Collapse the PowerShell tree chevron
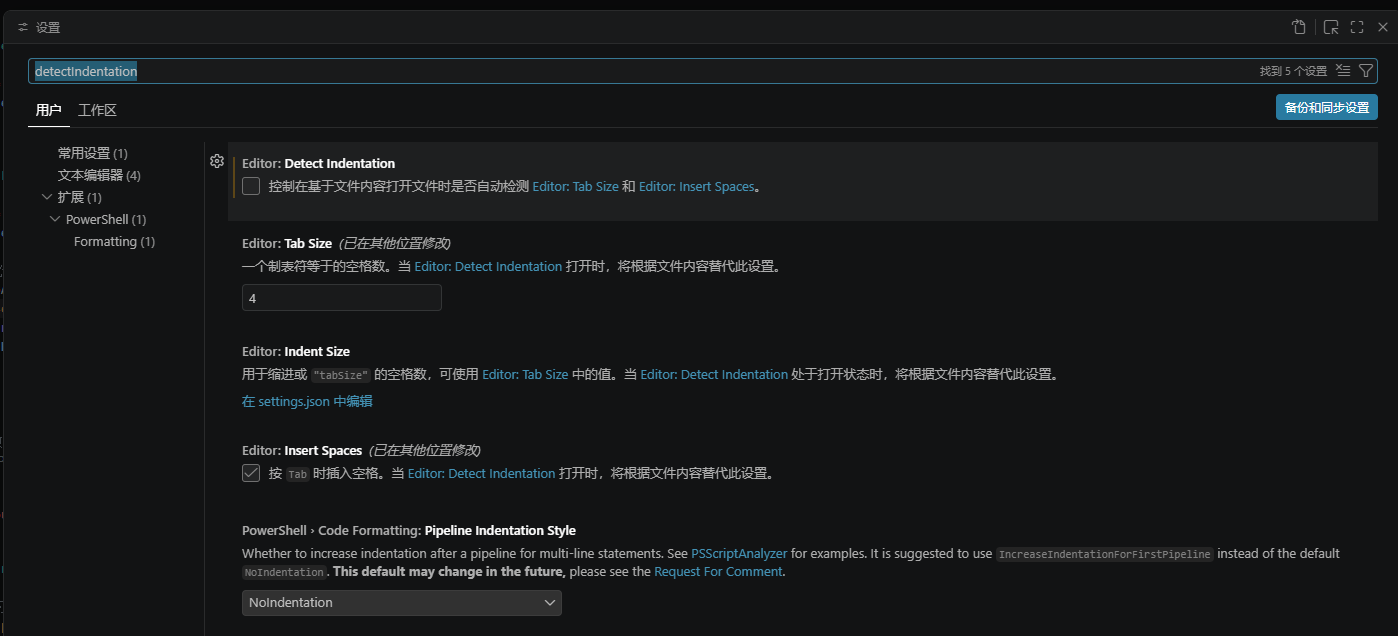The image size is (1398, 636). [55, 219]
